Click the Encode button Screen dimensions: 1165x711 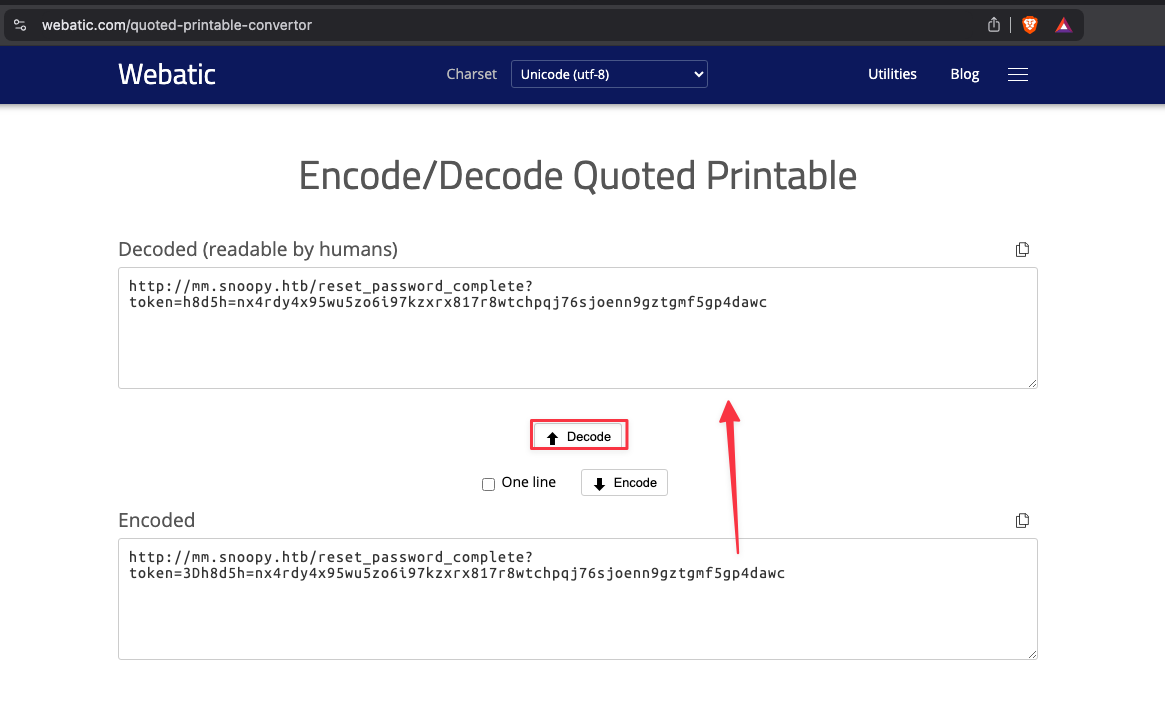pos(624,483)
